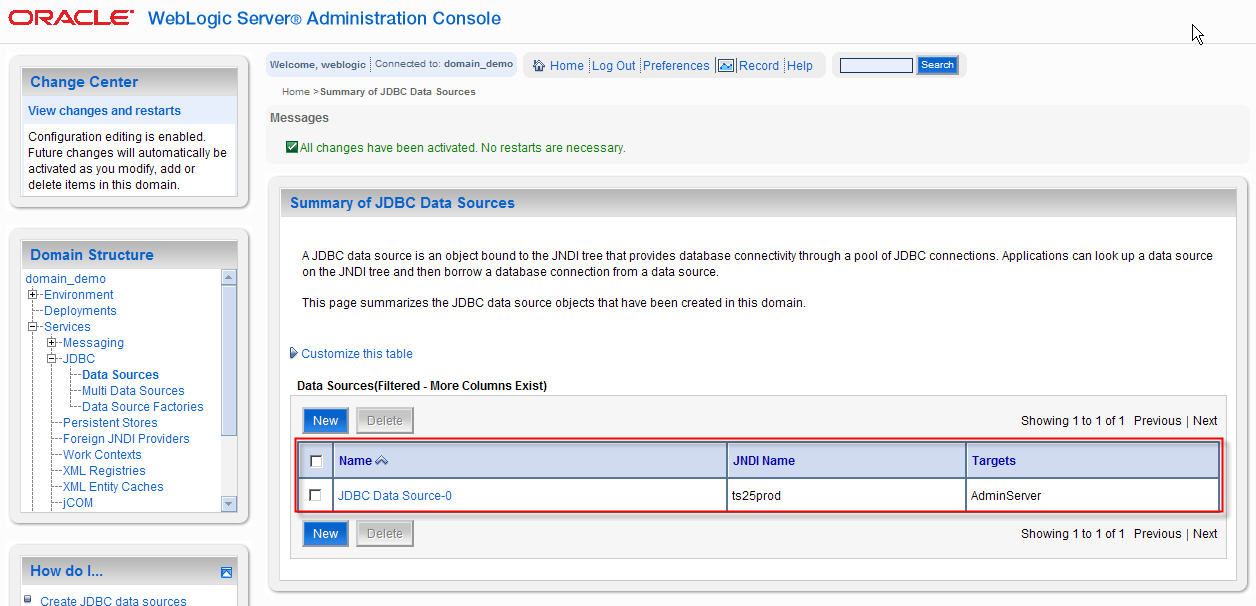The image size is (1256, 606).
Task: Select domain_demo root in tree
Action: (65, 279)
